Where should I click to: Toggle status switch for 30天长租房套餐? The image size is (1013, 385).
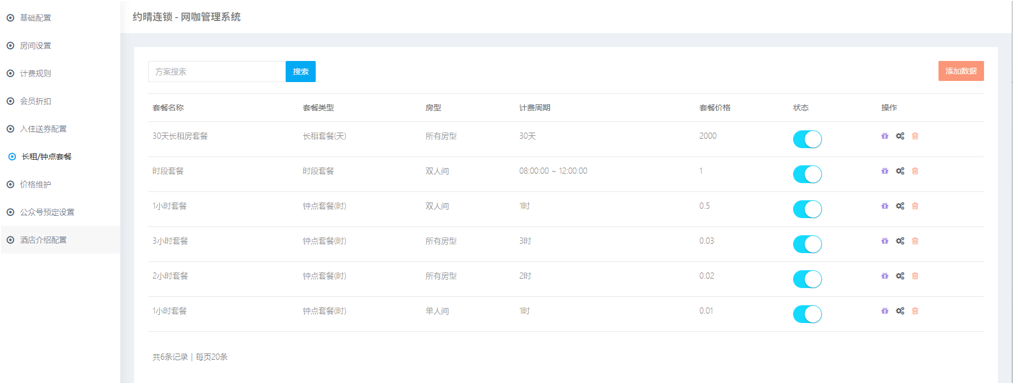tap(808, 140)
